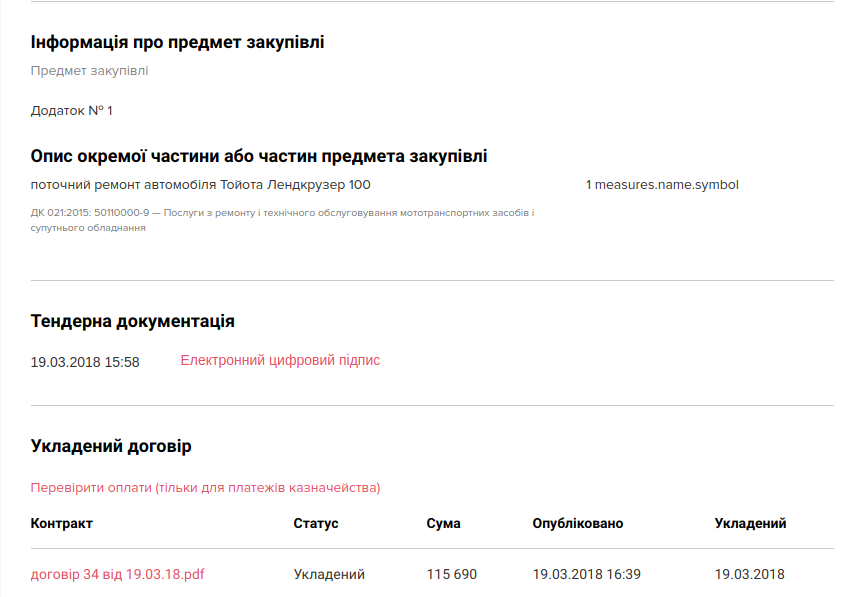Click the Додаток № 1 text
The height and width of the screenshot is (597, 859).
click(72, 110)
